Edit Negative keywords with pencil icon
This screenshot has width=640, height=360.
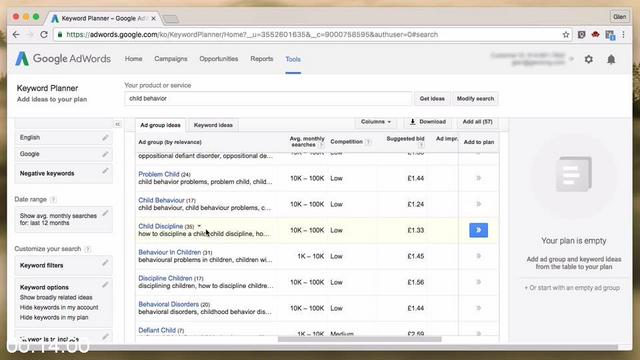click(x=105, y=171)
